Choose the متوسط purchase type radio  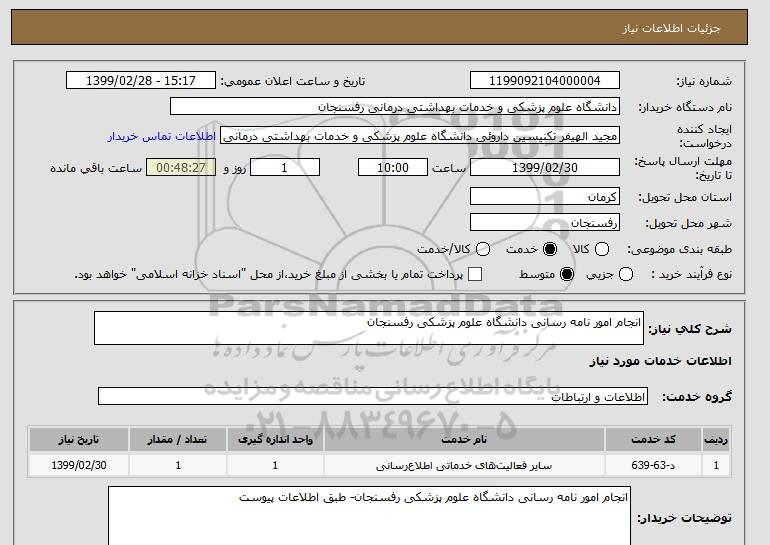567,274
